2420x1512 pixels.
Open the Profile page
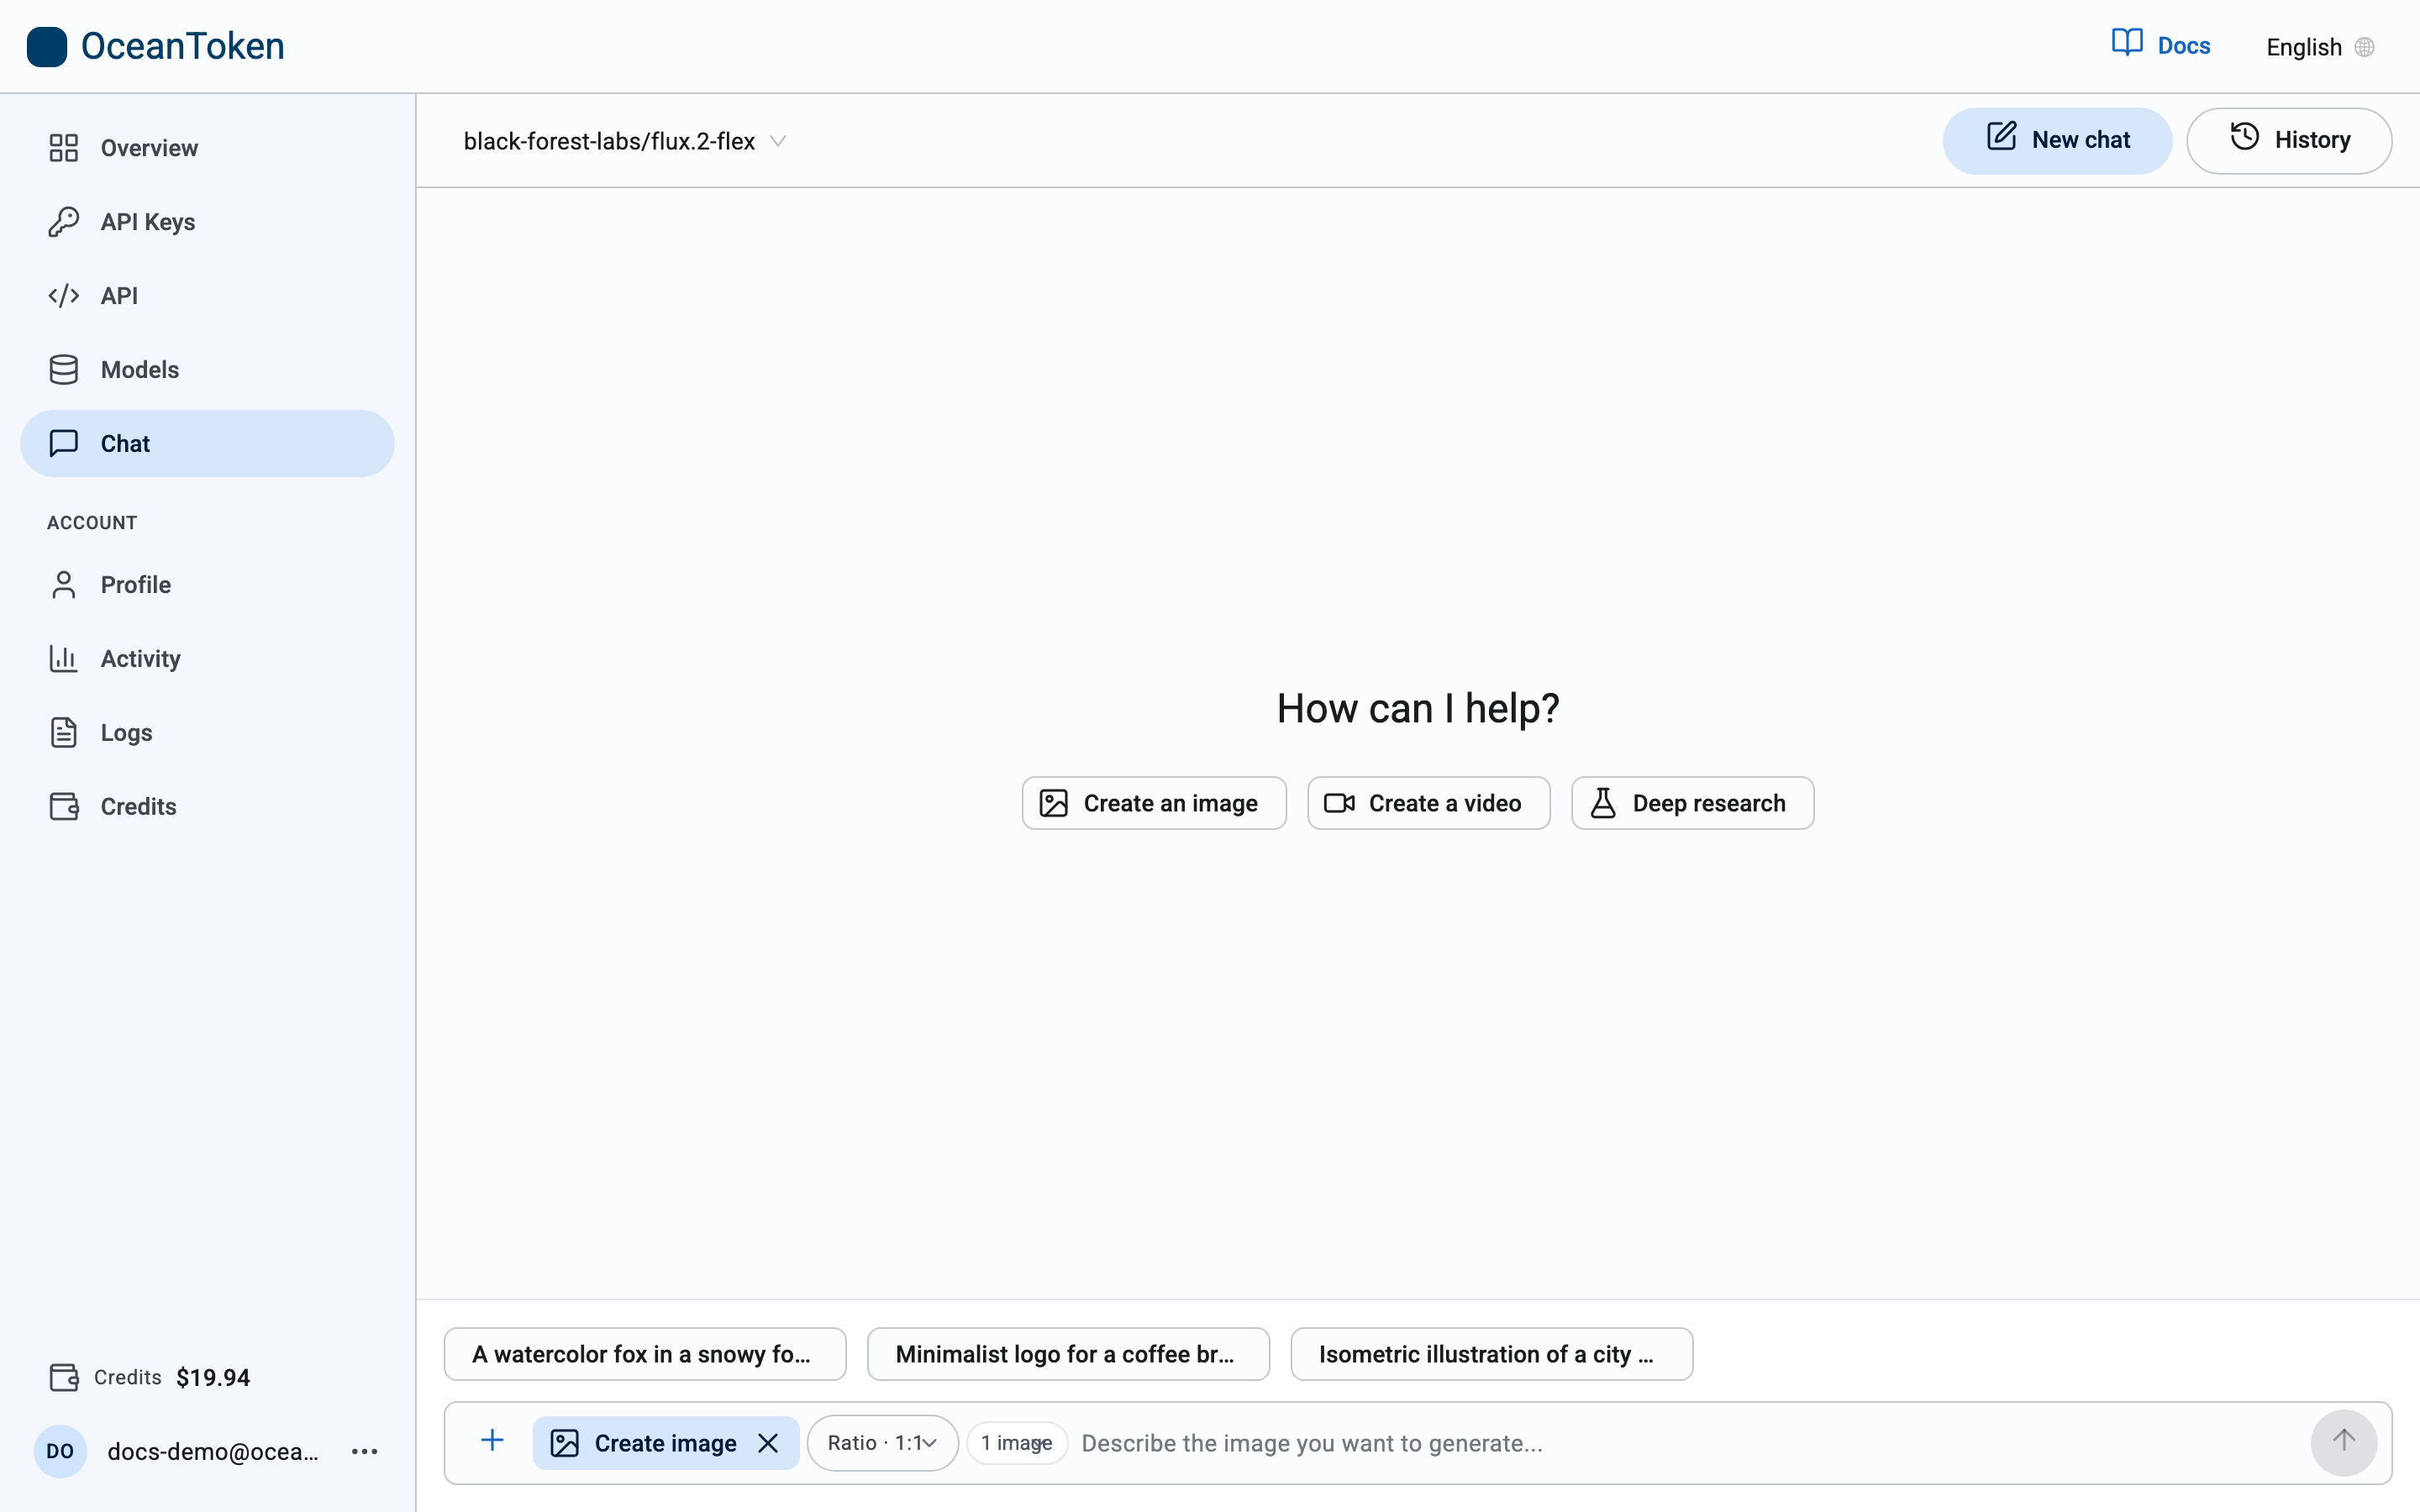click(x=207, y=585)
